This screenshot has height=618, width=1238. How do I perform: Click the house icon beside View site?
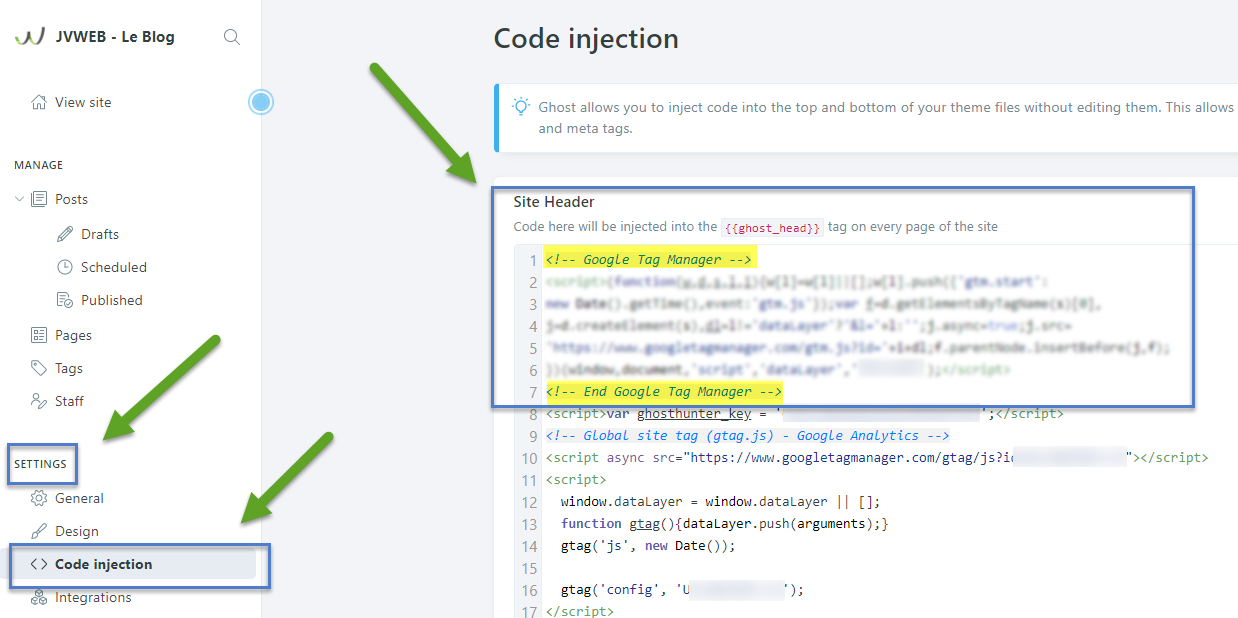tap(39, 102)
